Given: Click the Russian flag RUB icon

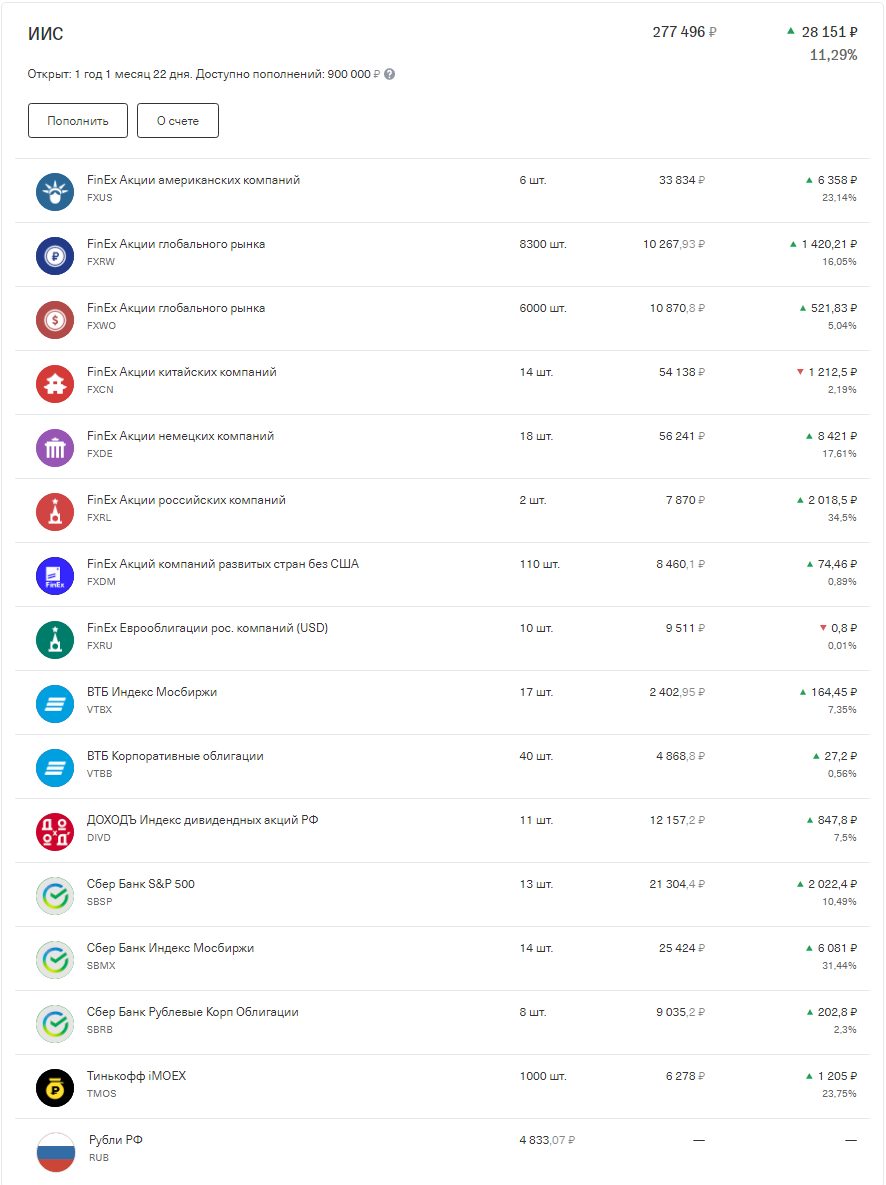Looking at the screenshot, I should 55,1152.
